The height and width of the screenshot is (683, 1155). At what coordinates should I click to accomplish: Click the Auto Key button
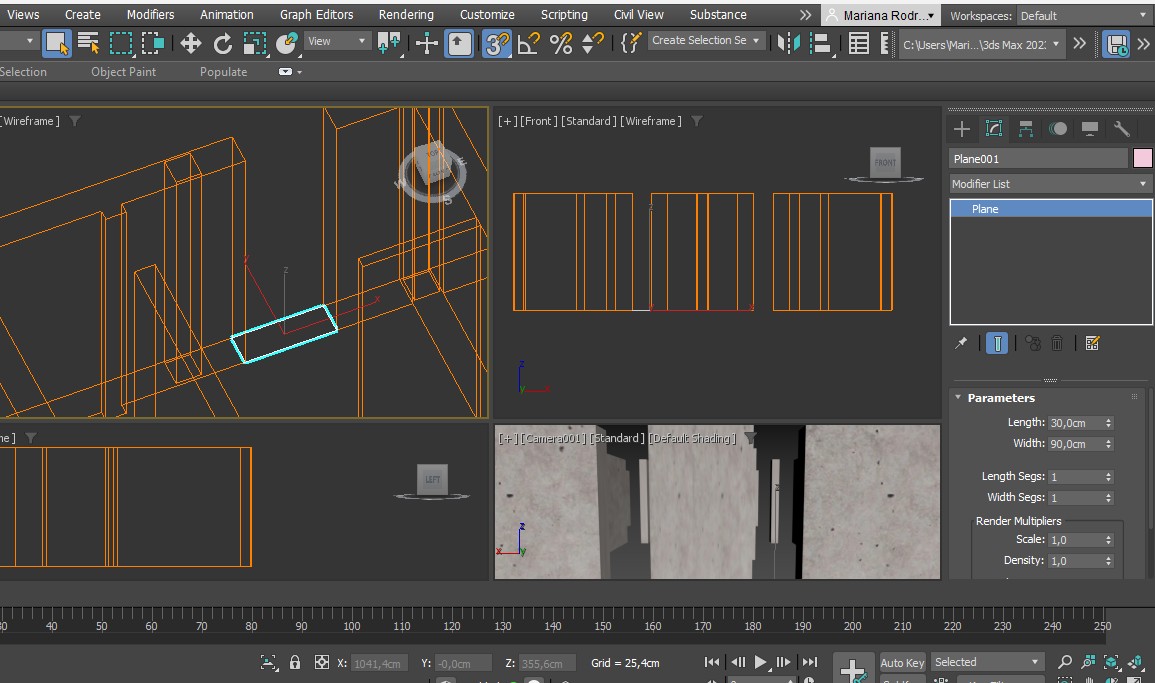coord(902,662)
